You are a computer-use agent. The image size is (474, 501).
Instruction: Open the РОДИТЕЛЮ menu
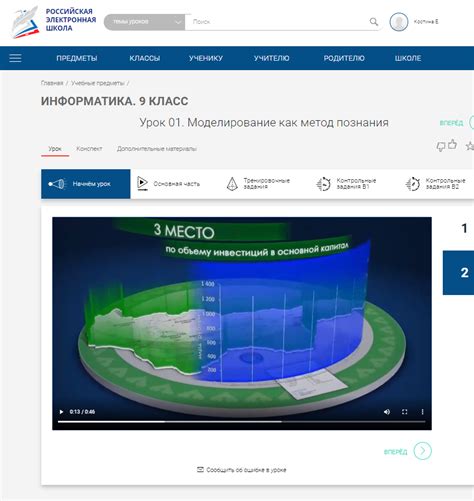344,58
